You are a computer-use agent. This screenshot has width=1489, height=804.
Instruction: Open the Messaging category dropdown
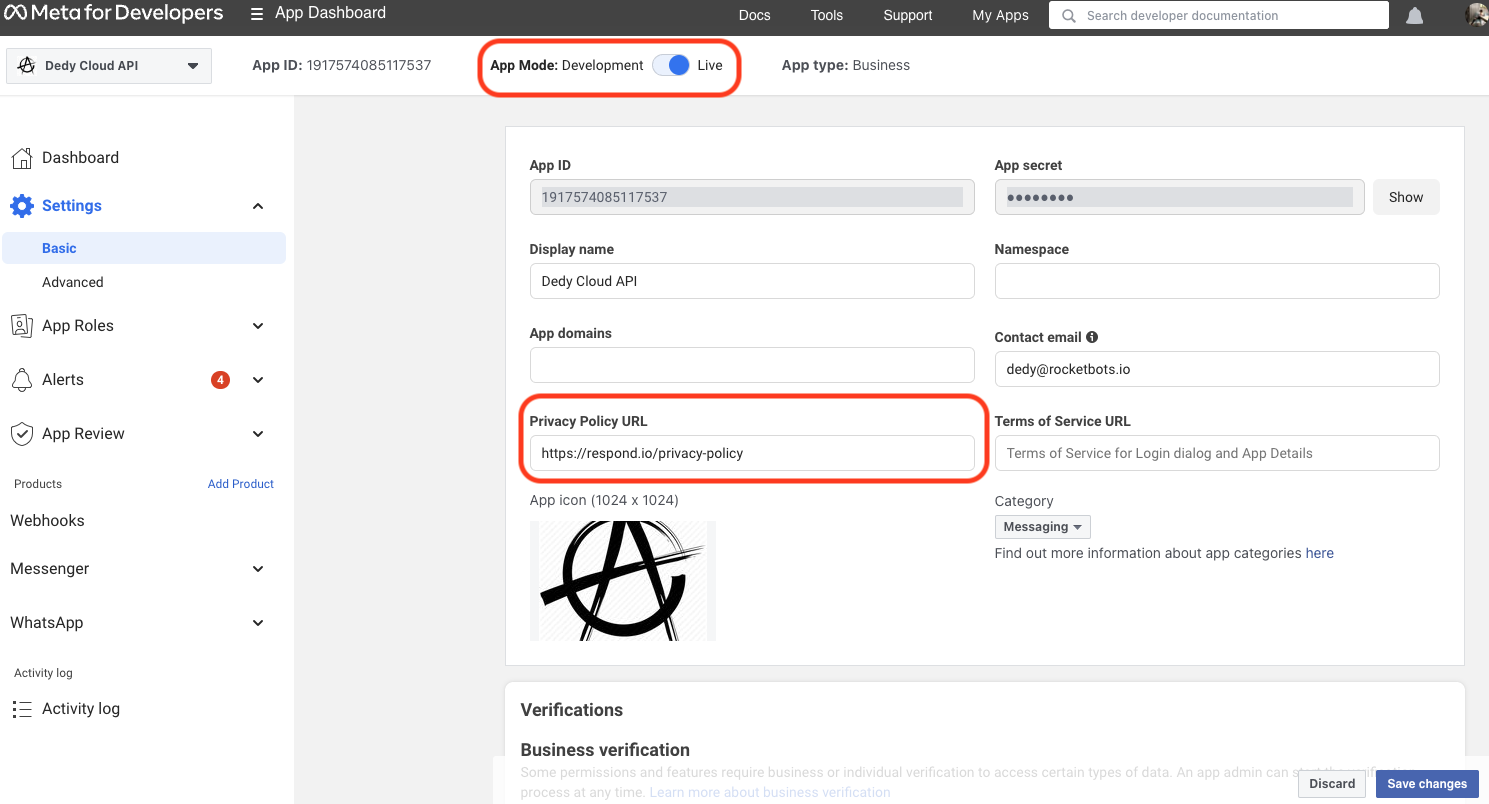click(1042, 527)
